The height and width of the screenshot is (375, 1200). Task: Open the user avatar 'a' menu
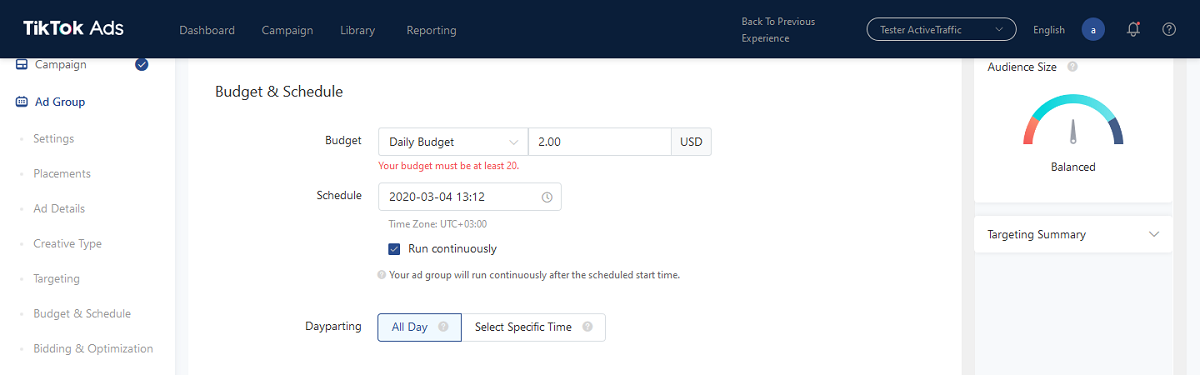click(x=1093, y=30)
